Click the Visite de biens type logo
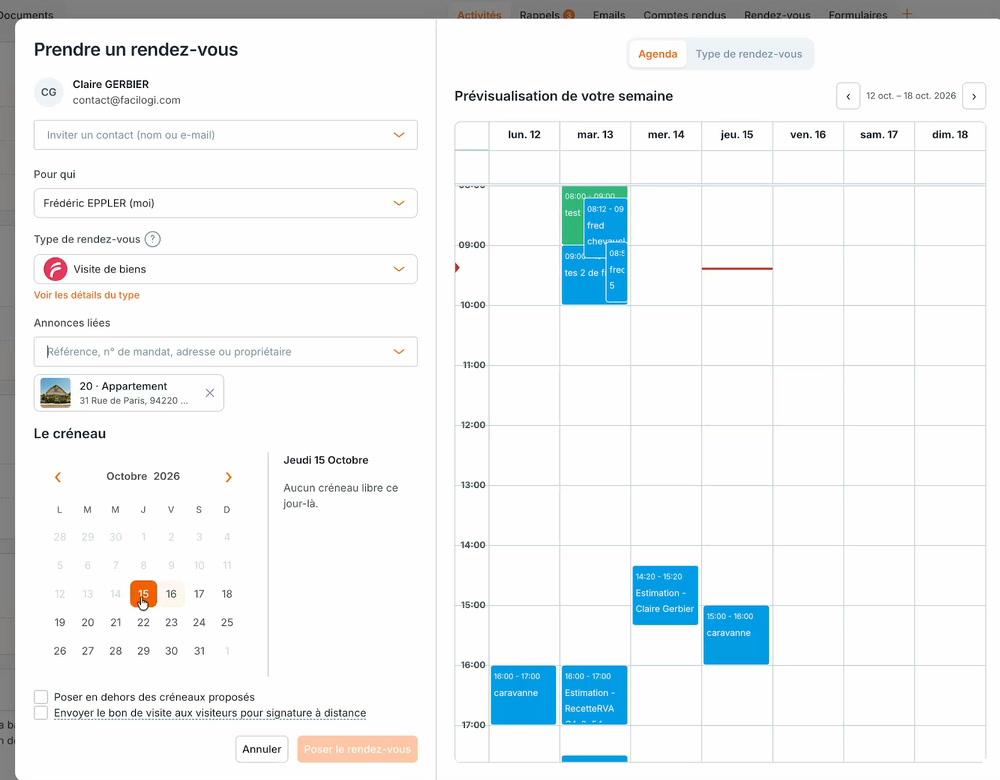Viewport: 1000px width, 780px height. [x=55, y=269]
